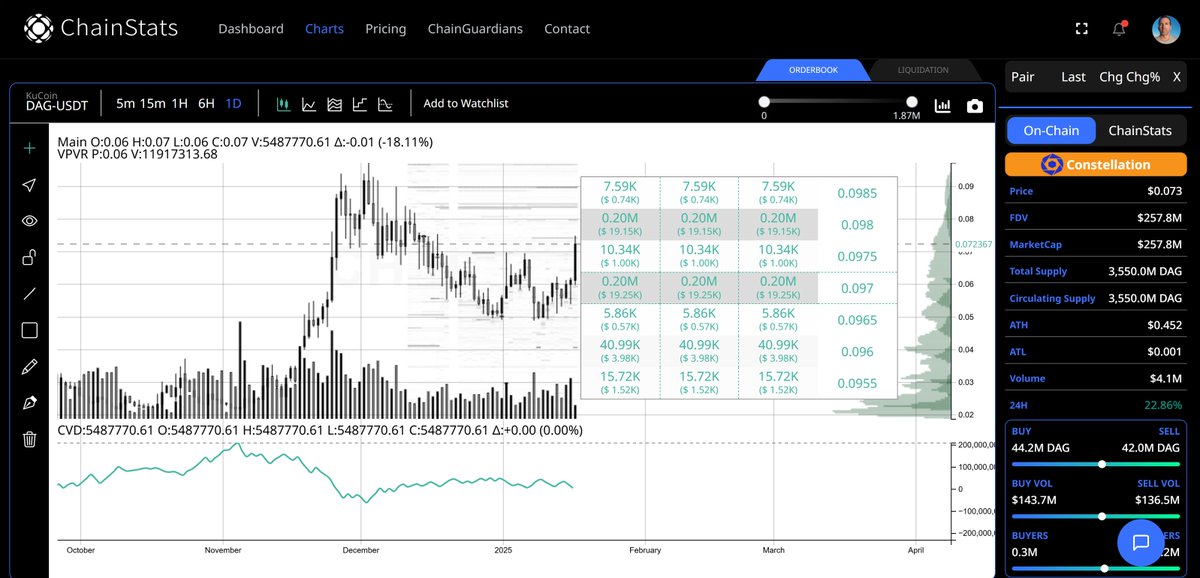
Task: Select the candlestick chart type icon
Action: [283, 104]
